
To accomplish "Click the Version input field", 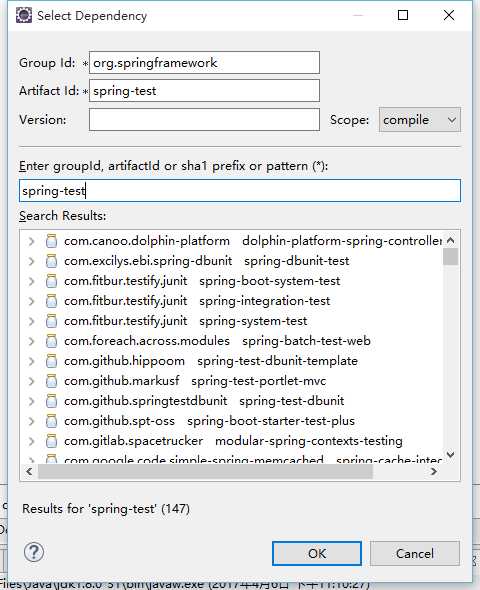I will (x=204, y=120).
